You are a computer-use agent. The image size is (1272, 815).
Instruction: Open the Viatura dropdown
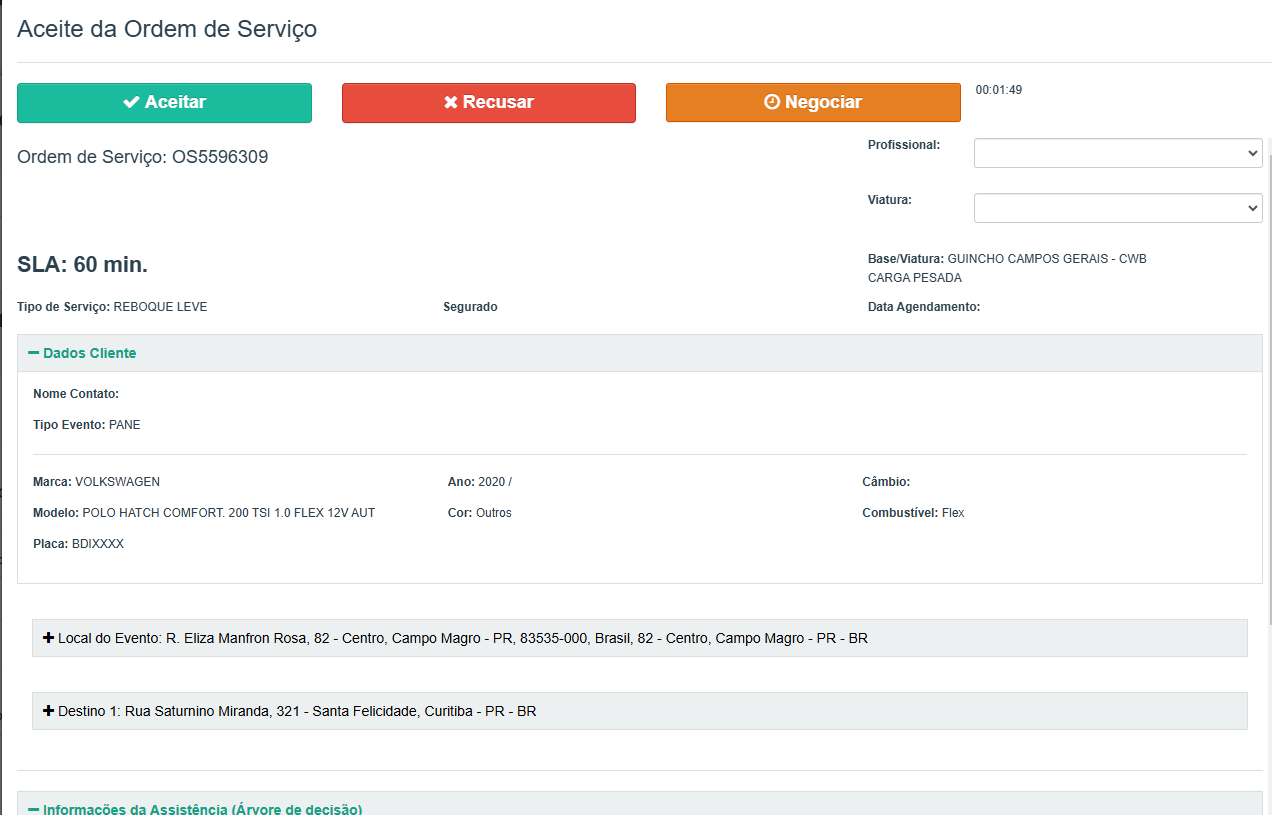(1117, 208)
